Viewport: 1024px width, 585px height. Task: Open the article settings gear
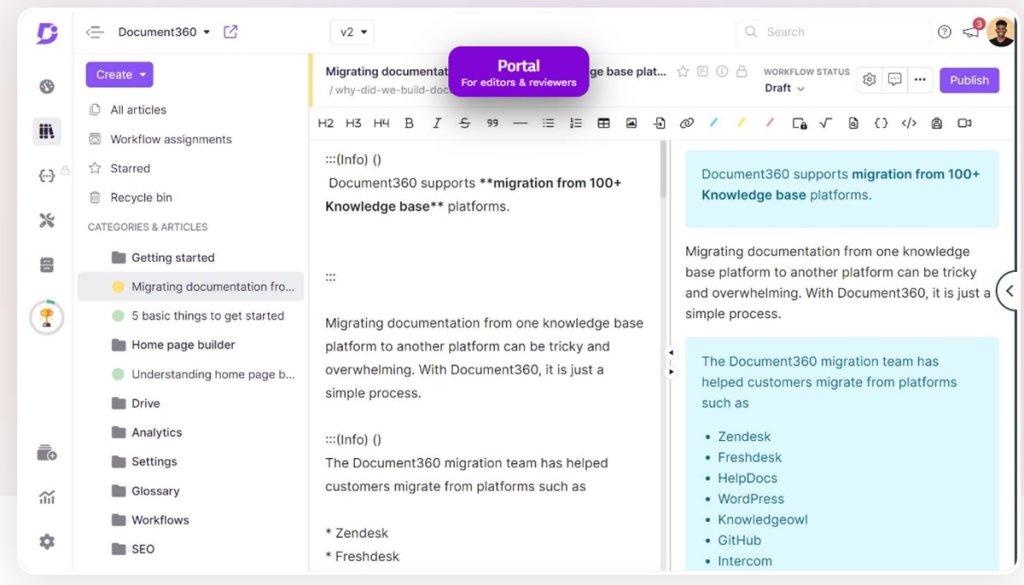click(869, 80)
